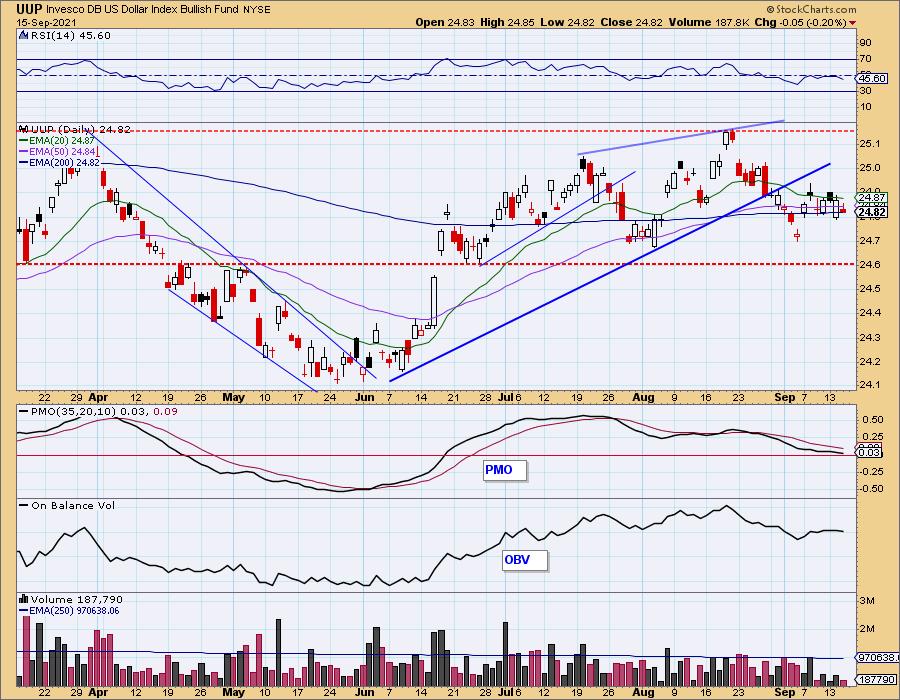Click the Volume 187,790 label
900x700 pixels.
coord(71,600)
